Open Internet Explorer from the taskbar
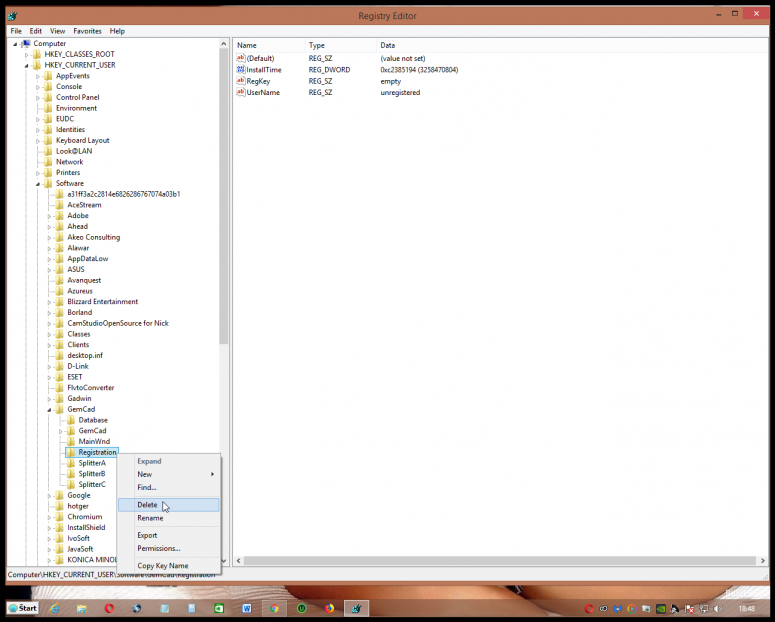The height and width of the screenshot is (622, 775). (x=54, y=609)
